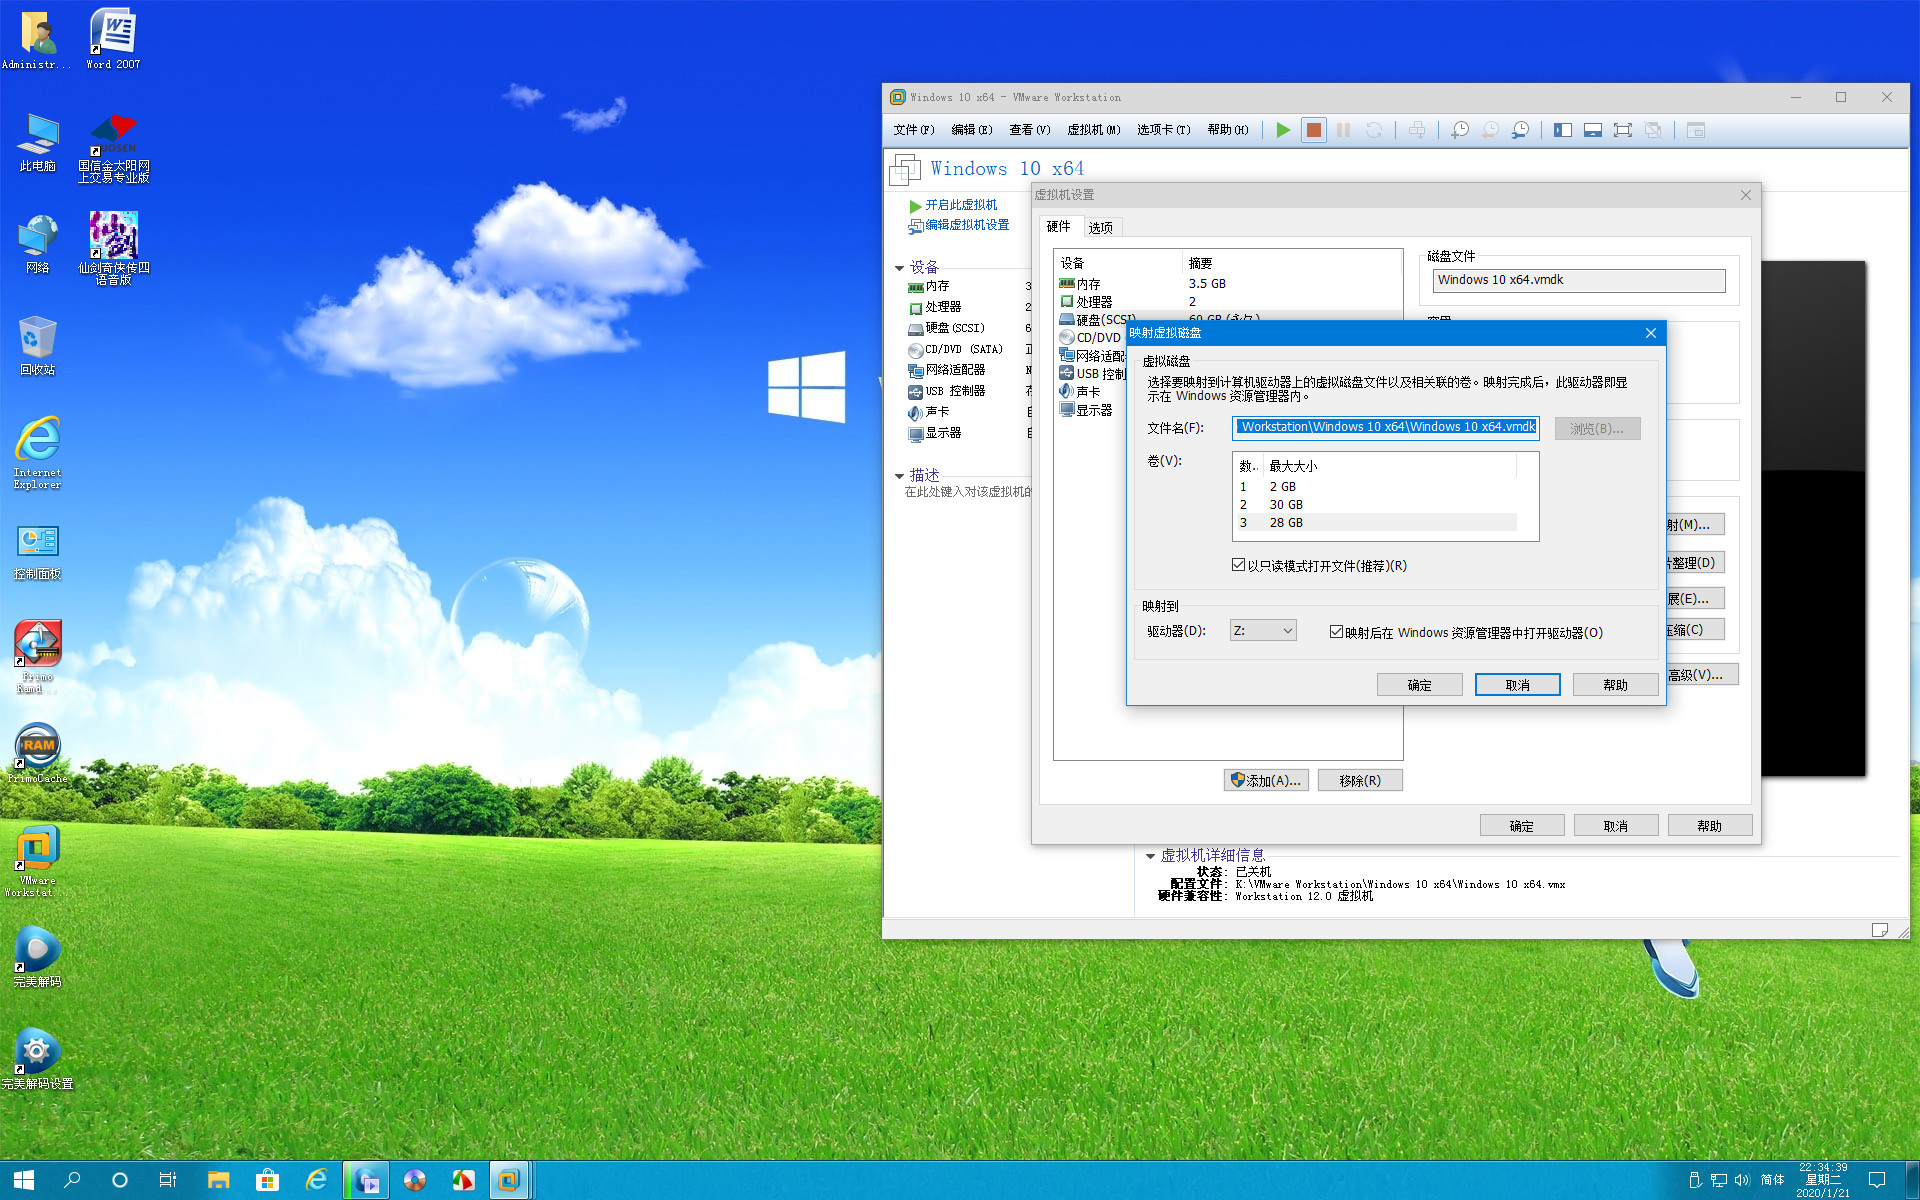Open the 虚拟机(M) menu
1920x1200 pixels.
(1094, 130)
